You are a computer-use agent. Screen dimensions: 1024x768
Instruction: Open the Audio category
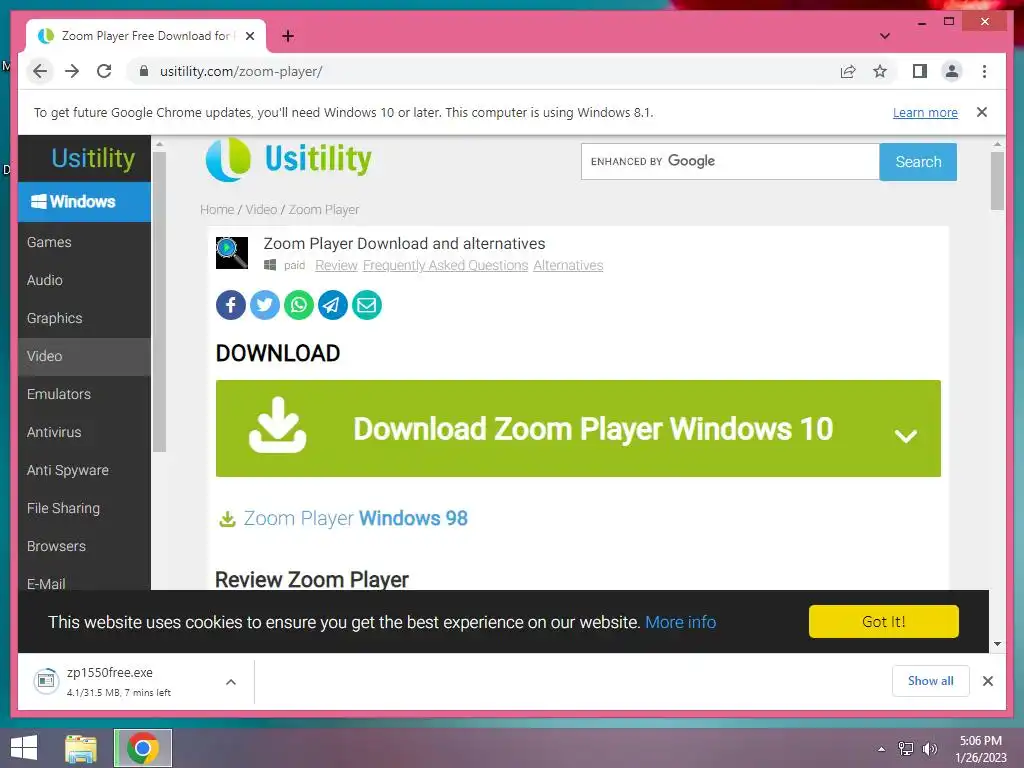coord(84,280)
